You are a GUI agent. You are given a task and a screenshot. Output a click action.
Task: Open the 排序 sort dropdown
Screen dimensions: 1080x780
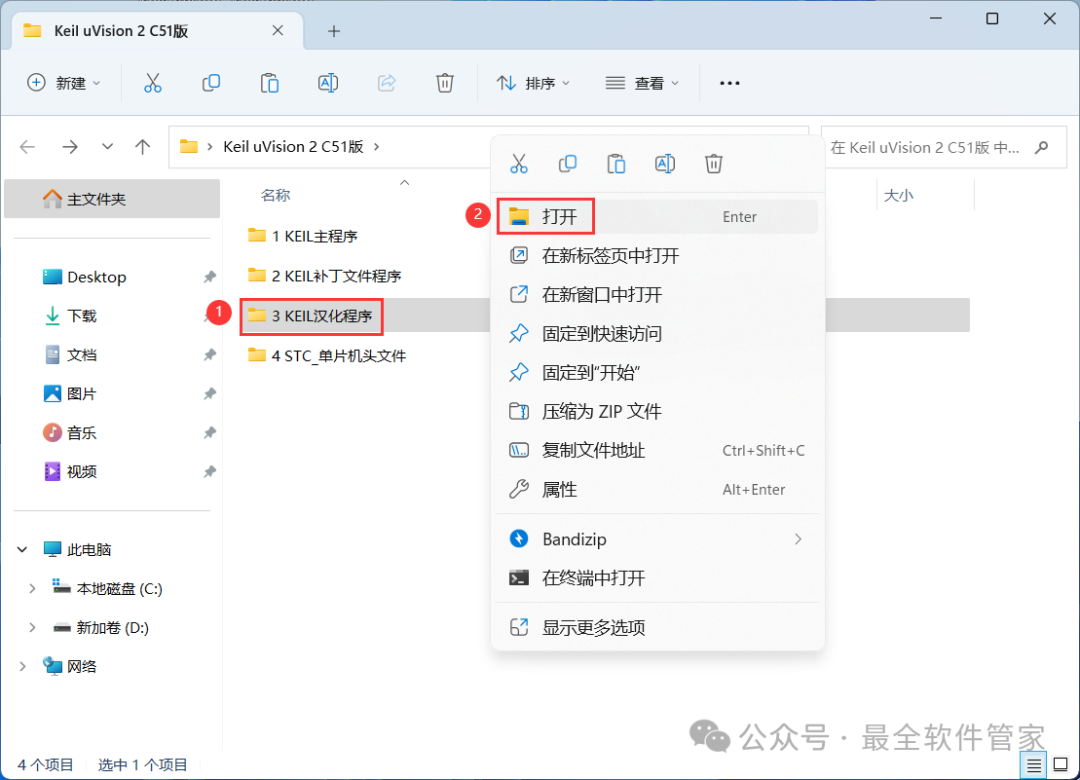coord(533,83)
